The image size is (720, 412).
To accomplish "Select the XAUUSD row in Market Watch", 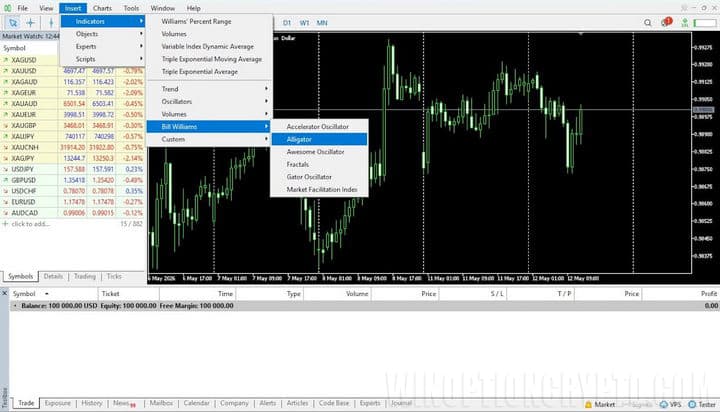I will click(x=73, y=71).
